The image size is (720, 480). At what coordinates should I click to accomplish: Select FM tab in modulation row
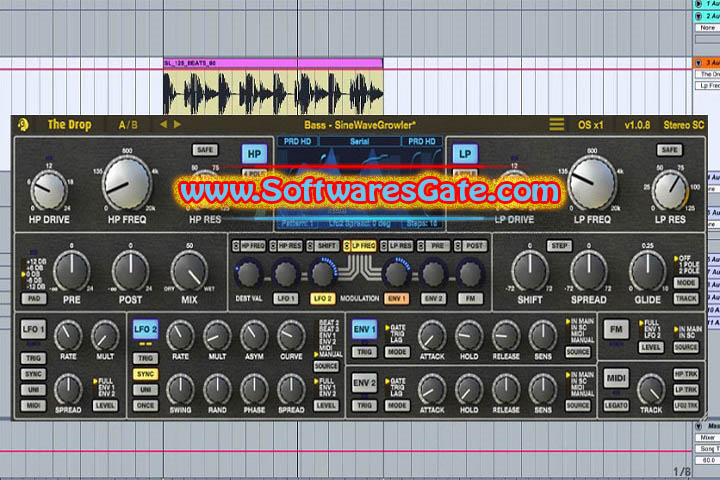pos(470,299)
